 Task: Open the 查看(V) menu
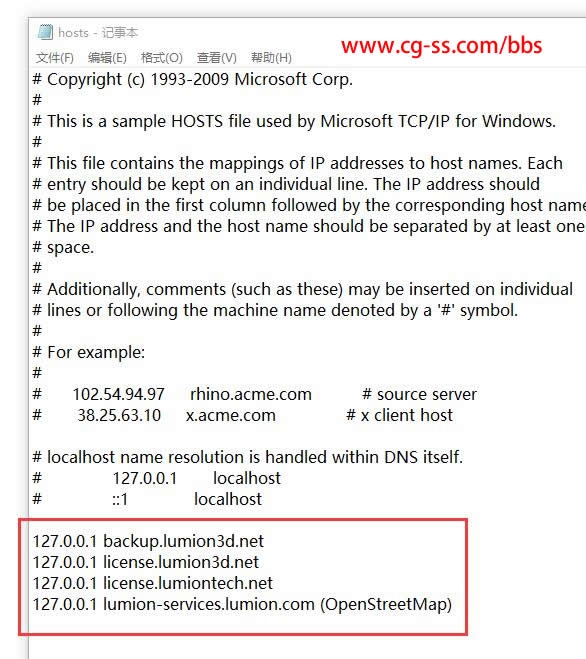tap(217, 58)
